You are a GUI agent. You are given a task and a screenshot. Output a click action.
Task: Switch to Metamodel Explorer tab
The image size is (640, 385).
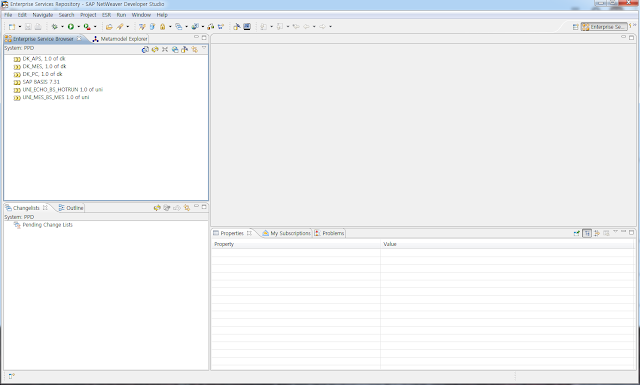120,39
